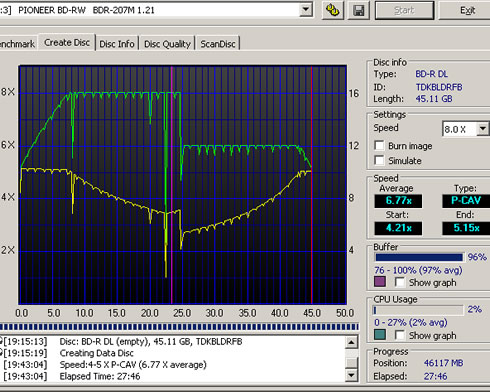Click the copy-to-clipboard icon in toolbar
The width and height of the screenshot is (490, 392).
point(333,10)
